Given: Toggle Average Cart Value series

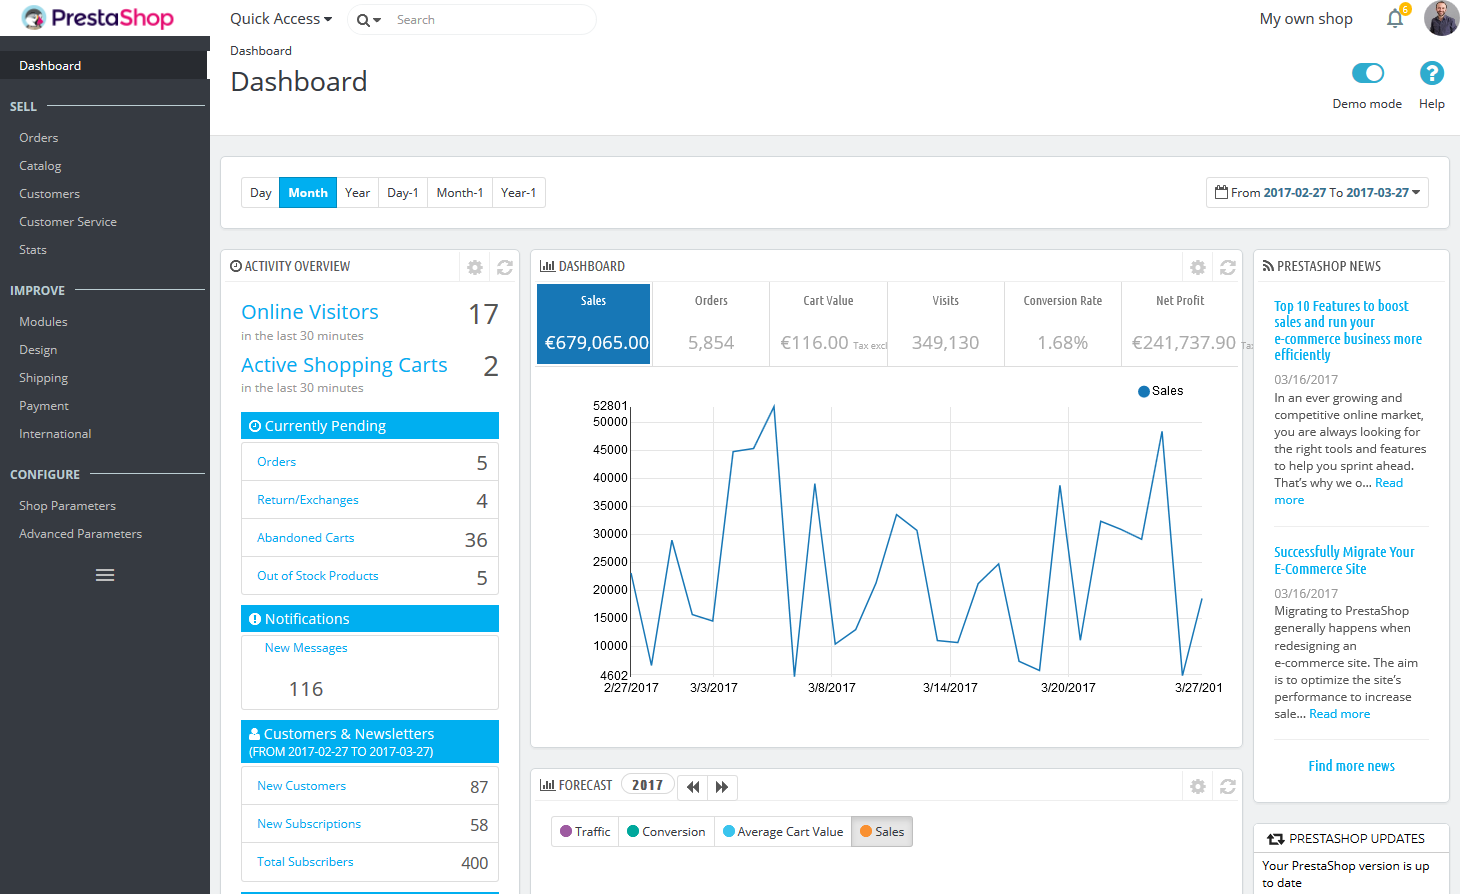Looking at the screenshot, I should click(783, 832).
